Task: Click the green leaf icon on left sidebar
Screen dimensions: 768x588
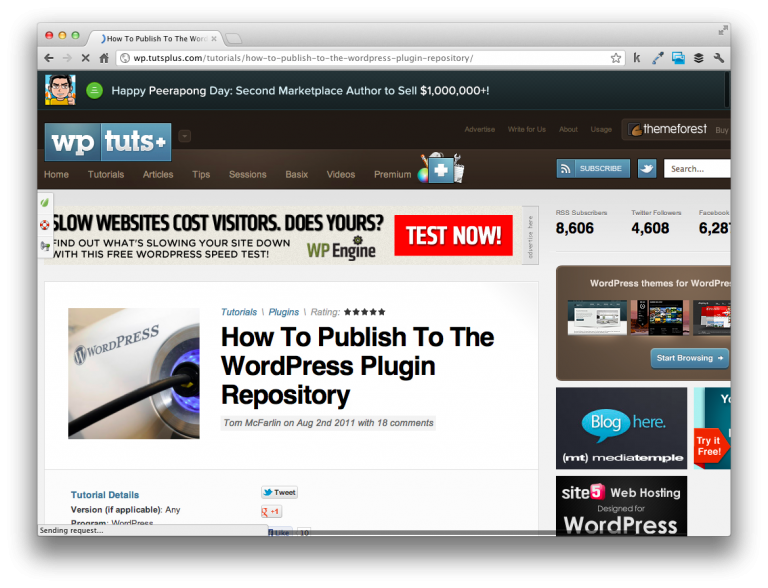Action: 45,202
